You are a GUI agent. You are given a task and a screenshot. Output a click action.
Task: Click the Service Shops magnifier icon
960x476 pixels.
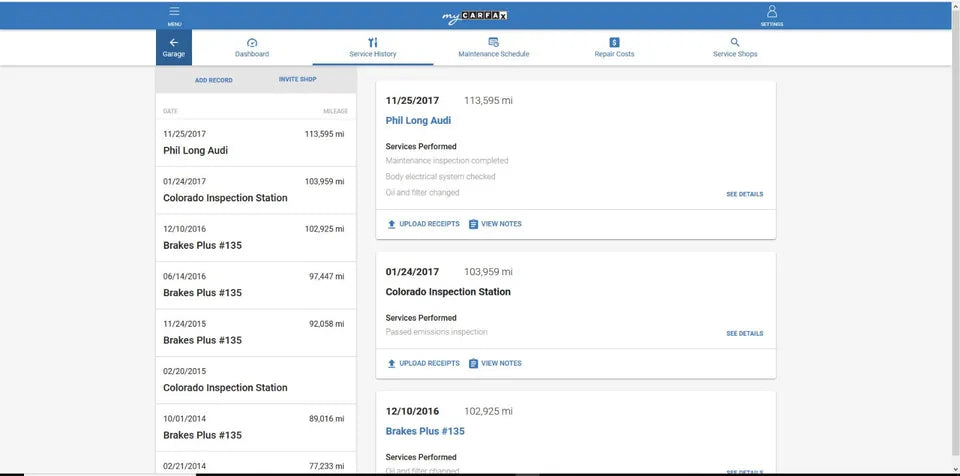735,42
